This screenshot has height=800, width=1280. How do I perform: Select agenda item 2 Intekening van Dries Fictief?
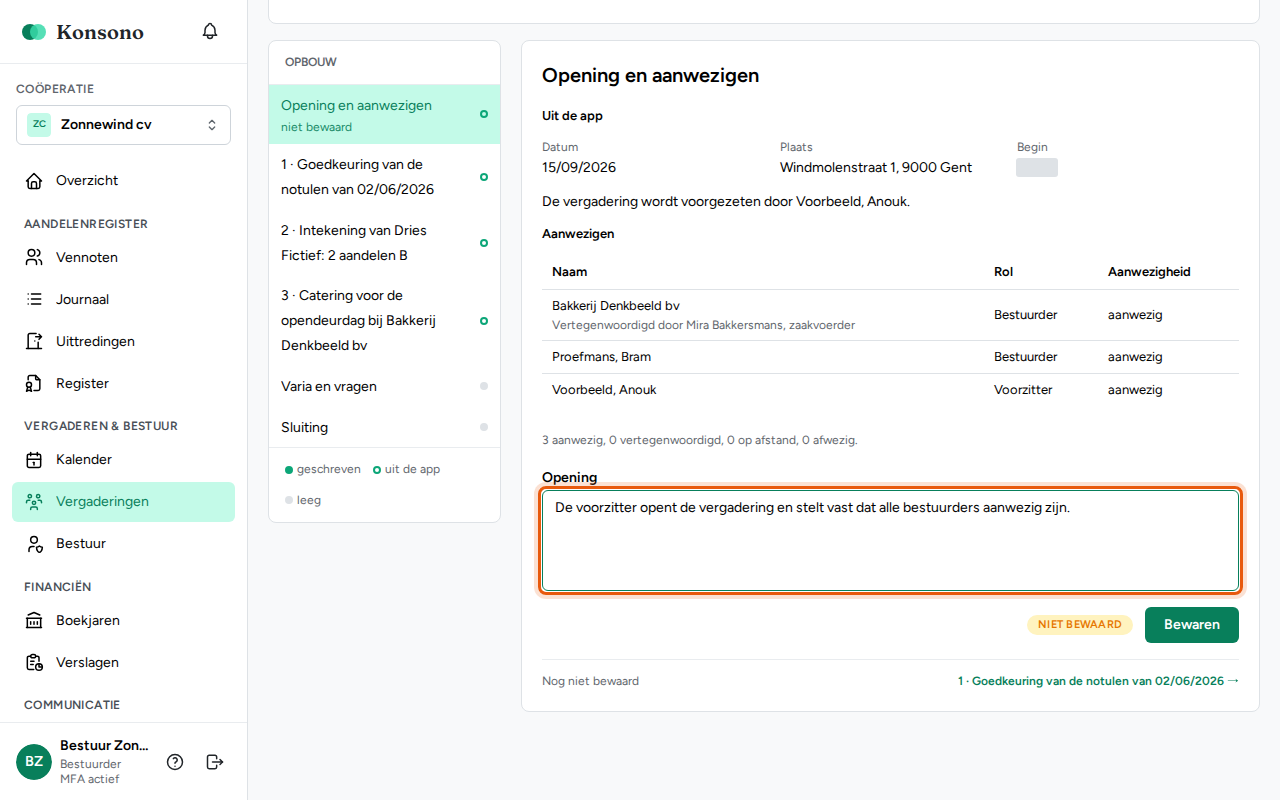click(384, 243)
